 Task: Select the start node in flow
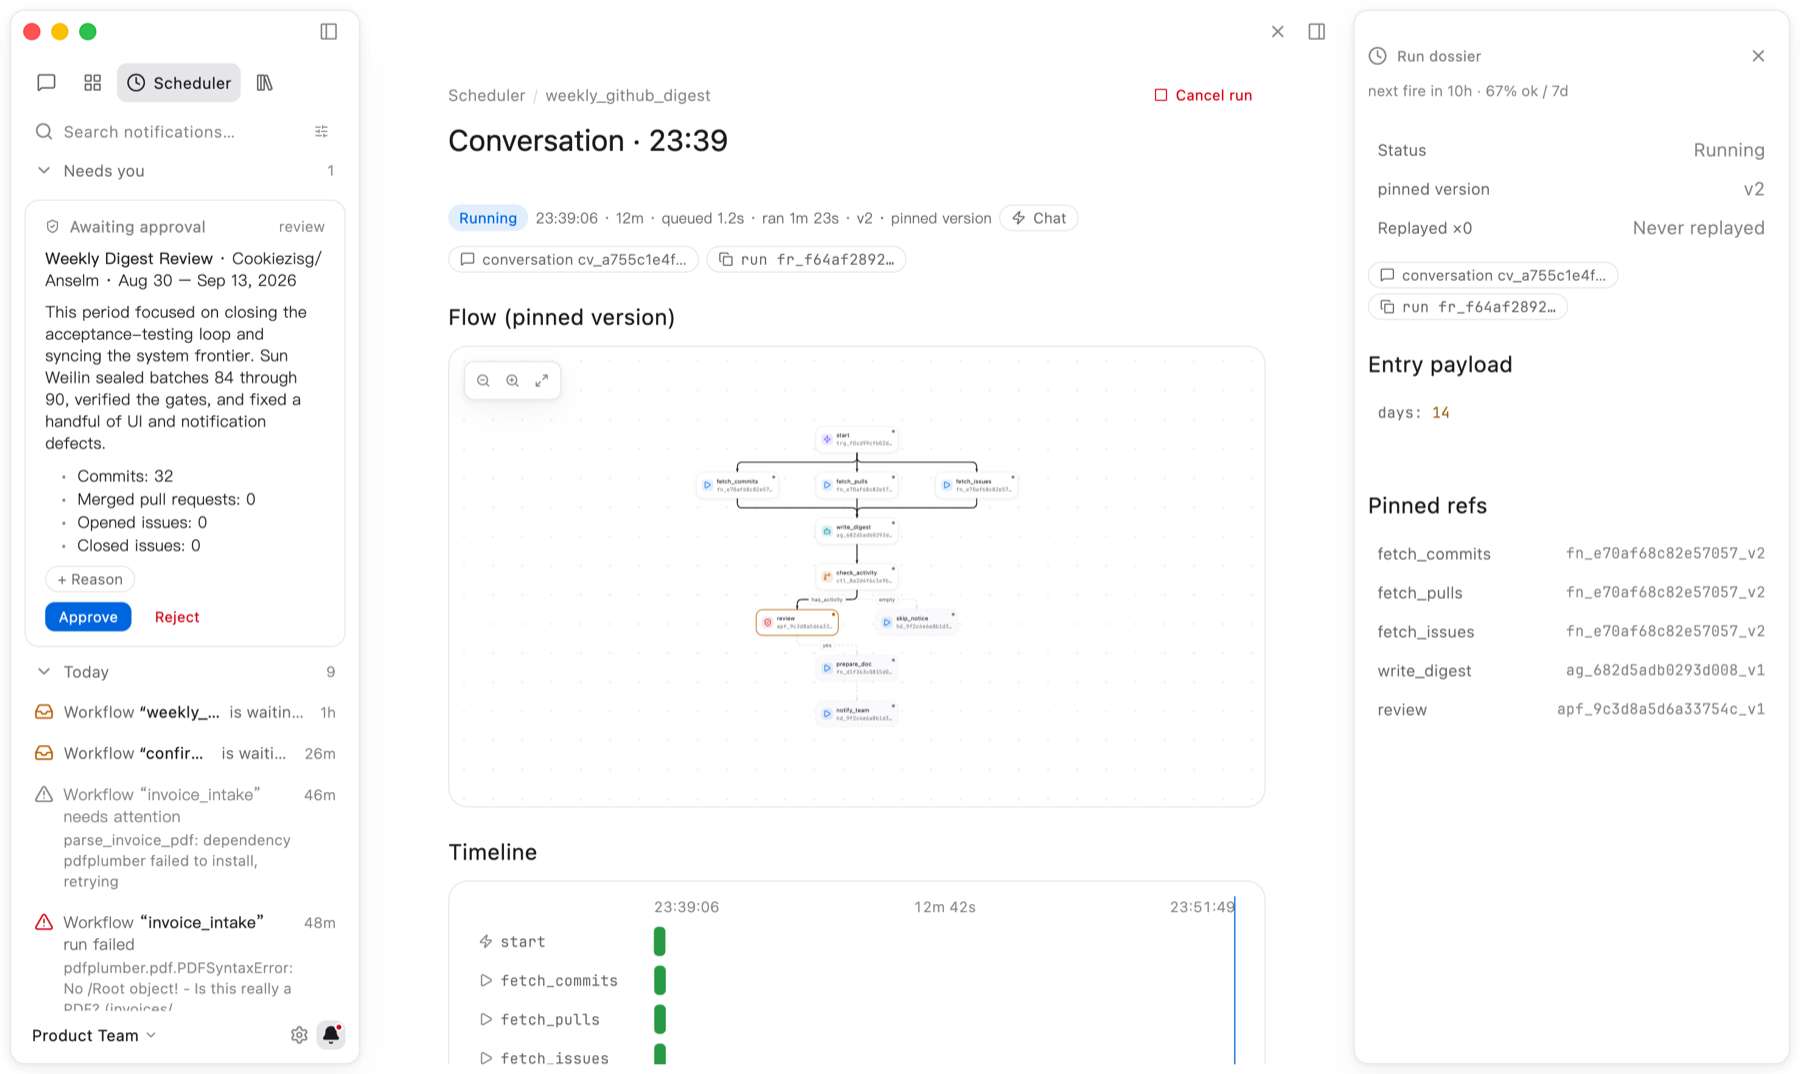coord(857,439)
